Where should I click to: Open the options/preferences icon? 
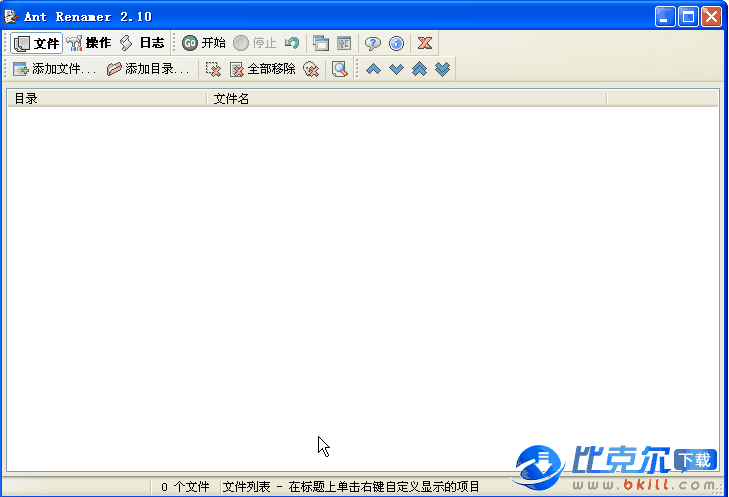click(344, 43)
